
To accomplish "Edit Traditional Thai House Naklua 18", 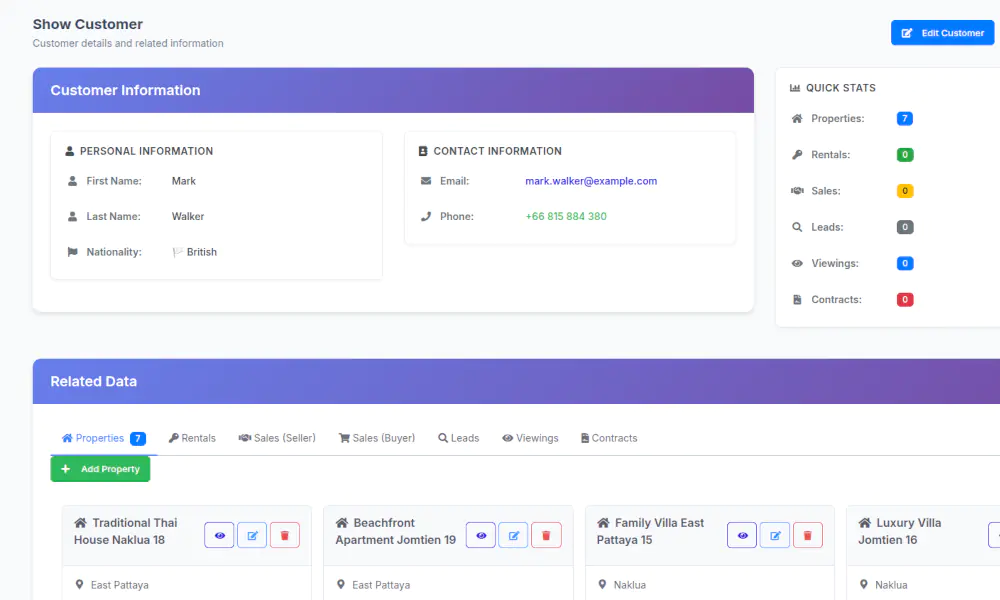I will pyautogui.click(x=252, y=535).
